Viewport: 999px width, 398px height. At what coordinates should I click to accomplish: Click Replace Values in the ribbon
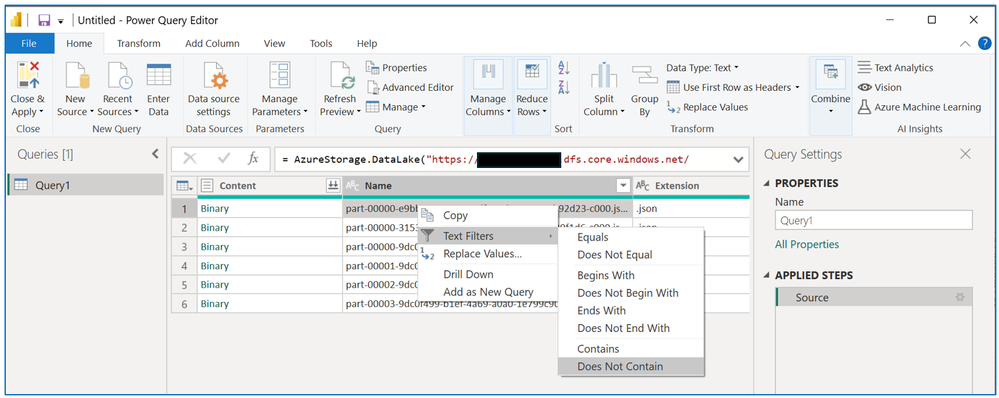click(707, 107)
